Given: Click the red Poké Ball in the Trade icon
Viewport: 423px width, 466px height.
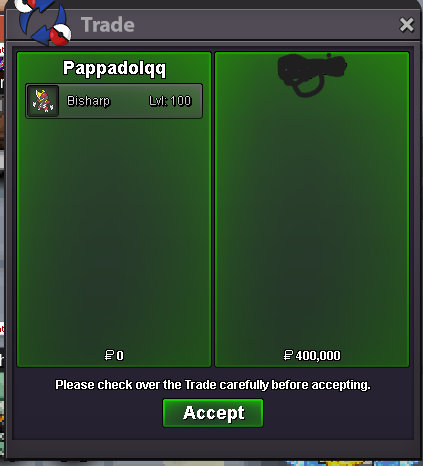Looking at the screenshot, I should click(61, 35).
